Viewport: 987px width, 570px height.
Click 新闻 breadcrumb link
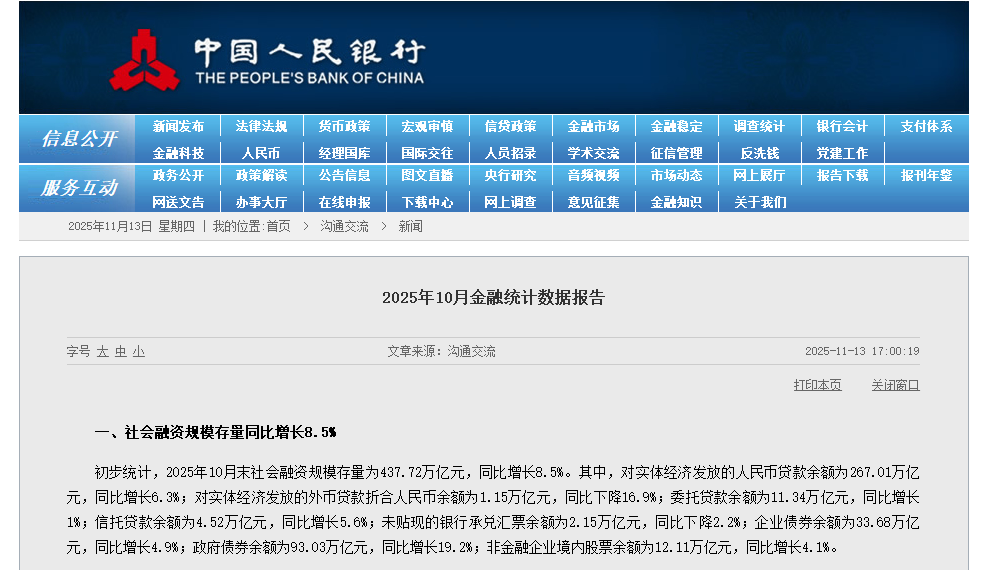(x=410, y=226)
